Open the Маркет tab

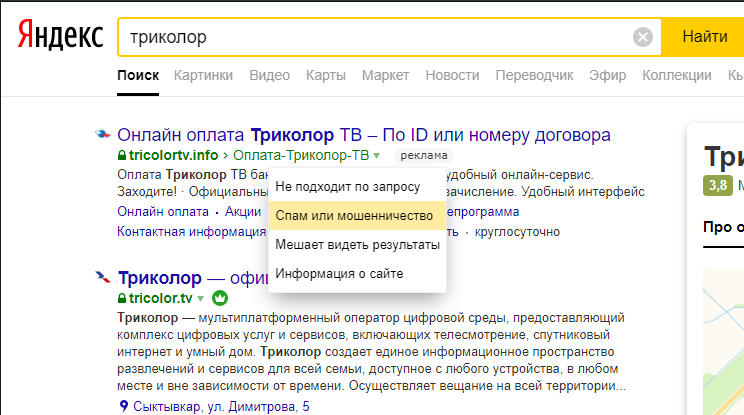(385, 75)
